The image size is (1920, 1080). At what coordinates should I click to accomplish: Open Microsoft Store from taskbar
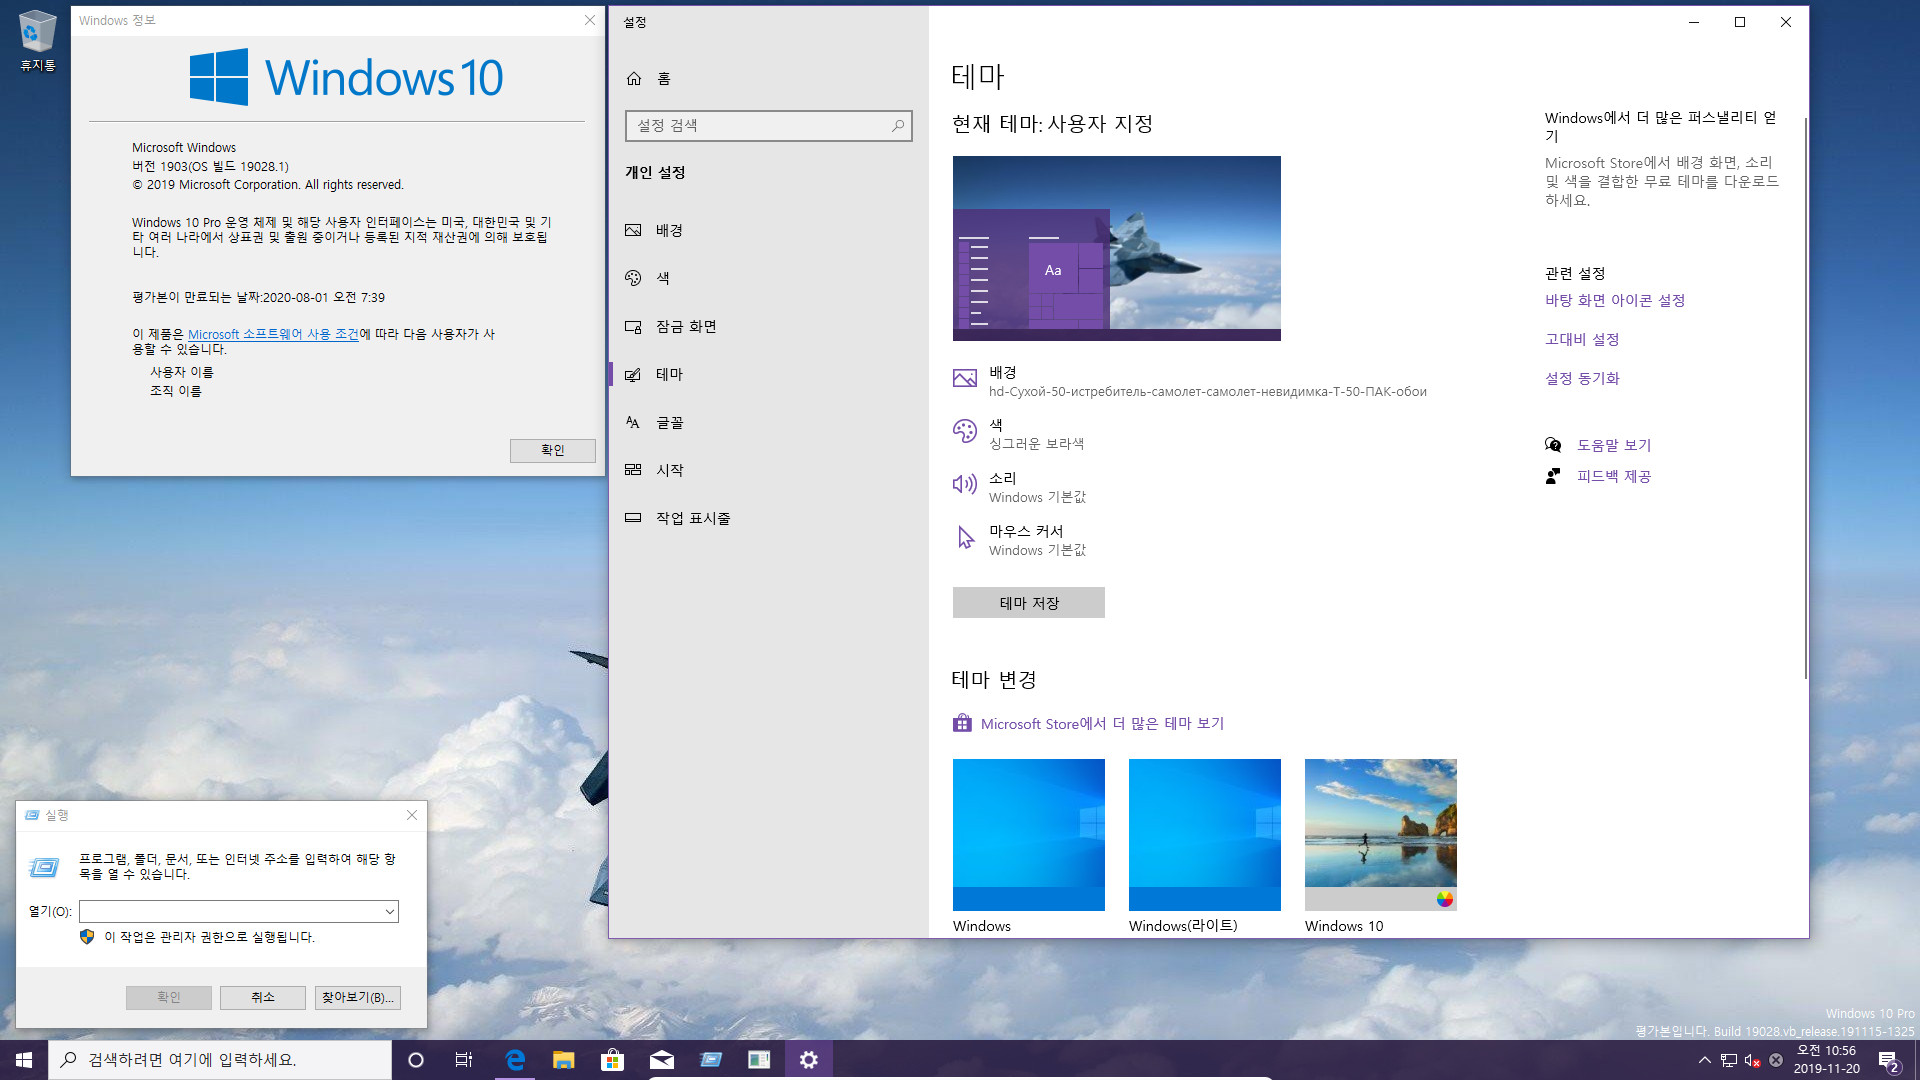click(612, 1060)
